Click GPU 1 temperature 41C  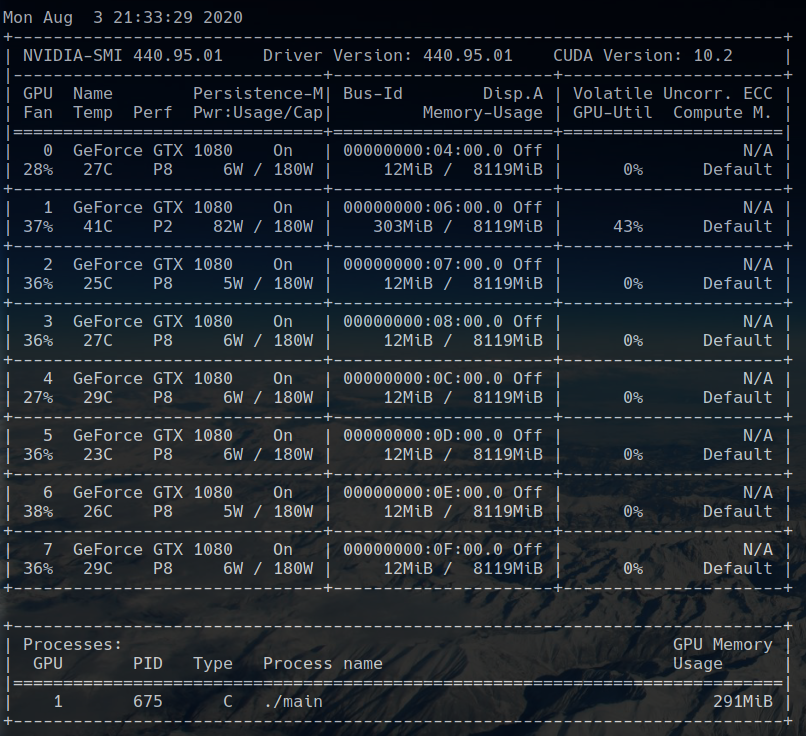click(x=98, y=227)
